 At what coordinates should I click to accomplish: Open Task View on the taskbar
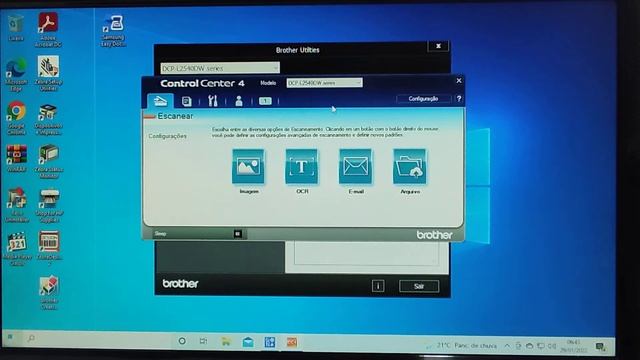[203, 341]
